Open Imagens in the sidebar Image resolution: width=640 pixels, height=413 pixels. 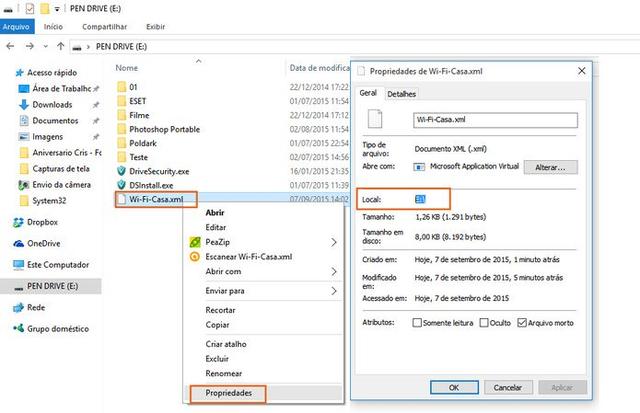48,137
